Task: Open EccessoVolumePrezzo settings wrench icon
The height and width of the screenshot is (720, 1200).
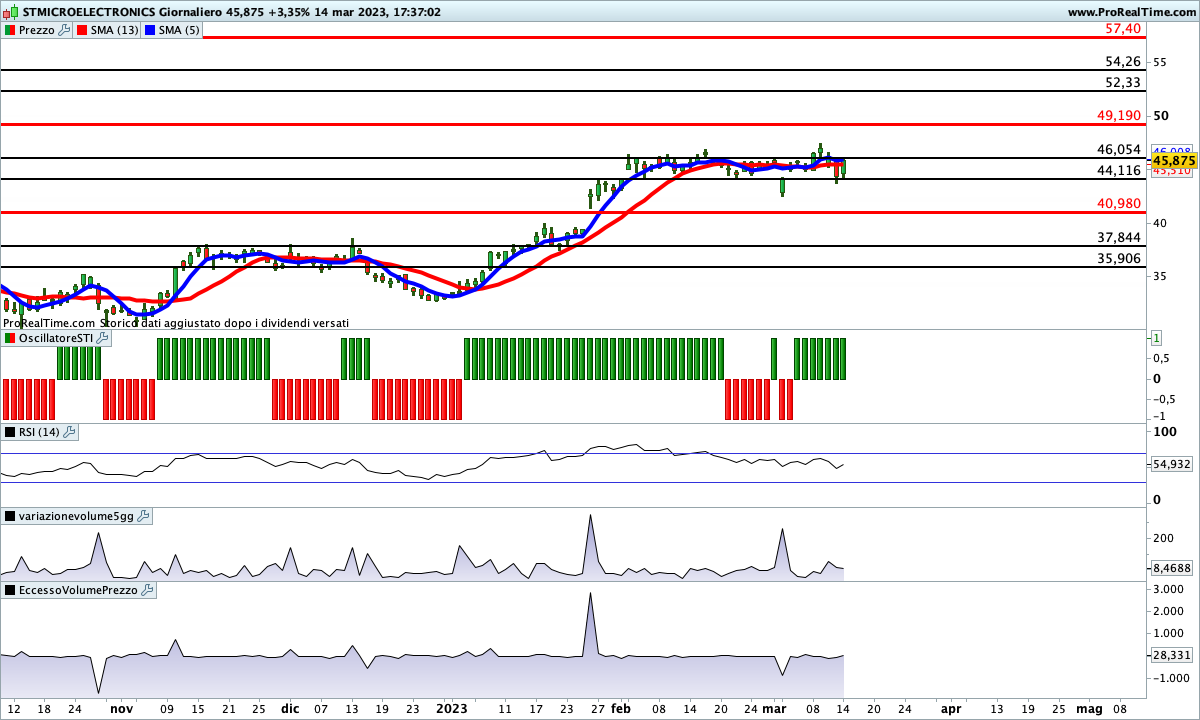Action: 148,590
